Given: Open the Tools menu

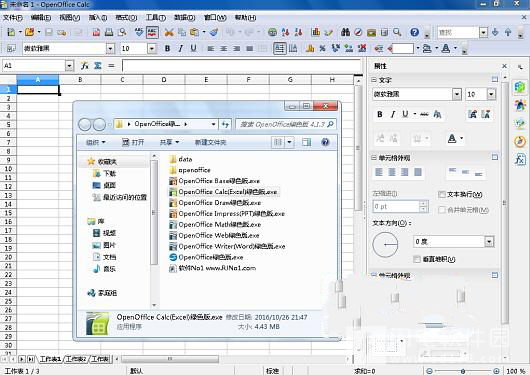Looking at the screenshot, I should 155,18.
